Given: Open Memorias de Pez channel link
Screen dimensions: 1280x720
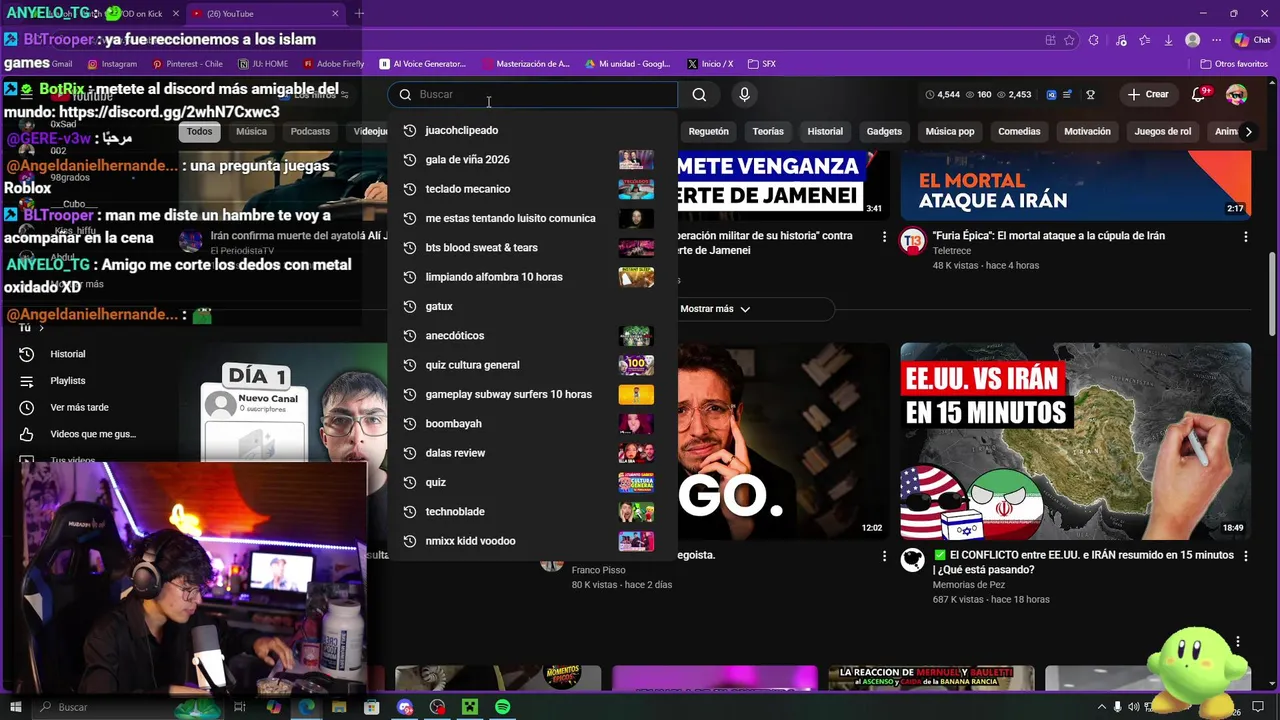Looking at the screenshot, I should coord(969,585).
